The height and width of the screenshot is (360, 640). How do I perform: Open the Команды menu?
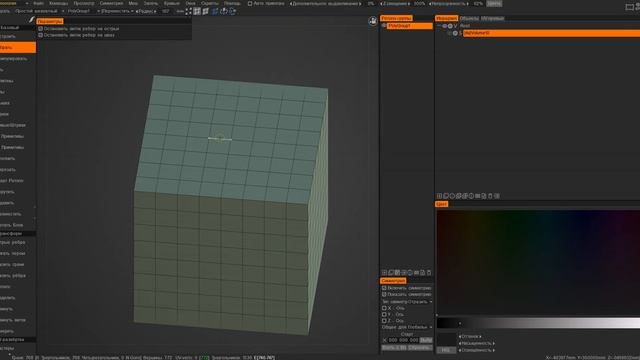(x=58, y=3)
